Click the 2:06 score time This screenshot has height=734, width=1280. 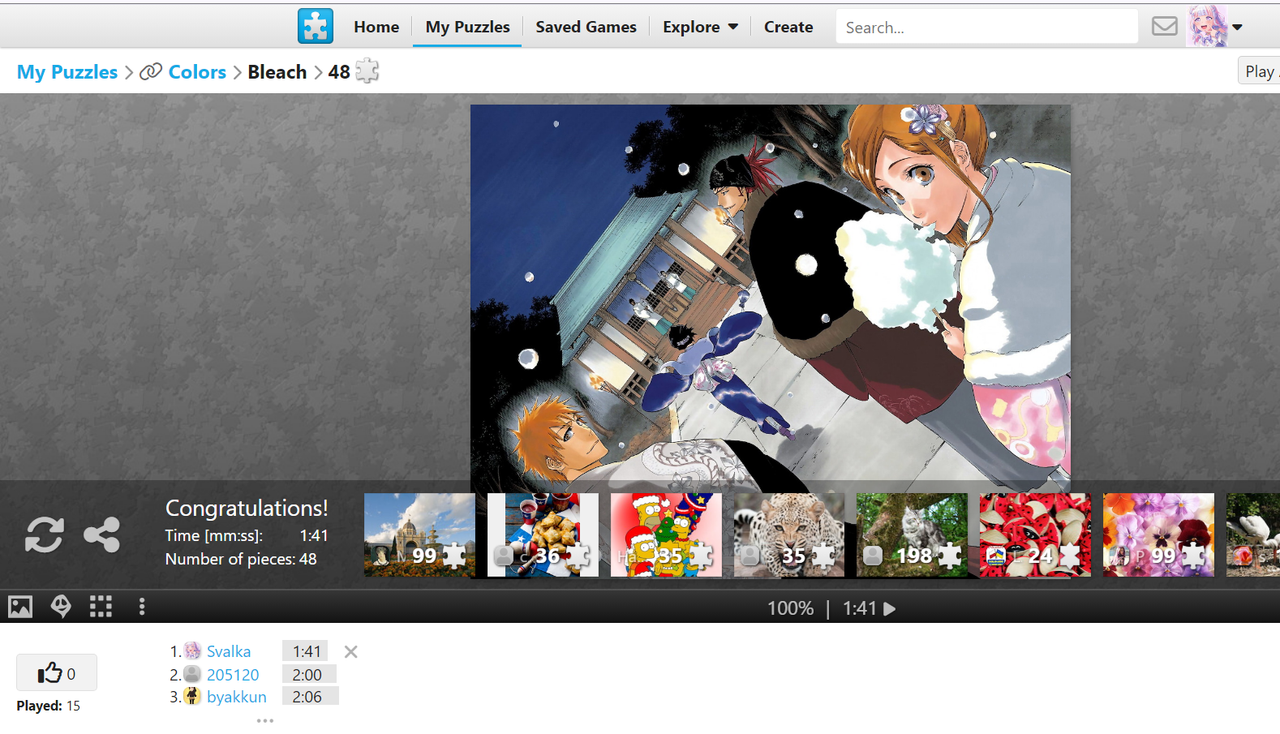pos(307,697)
